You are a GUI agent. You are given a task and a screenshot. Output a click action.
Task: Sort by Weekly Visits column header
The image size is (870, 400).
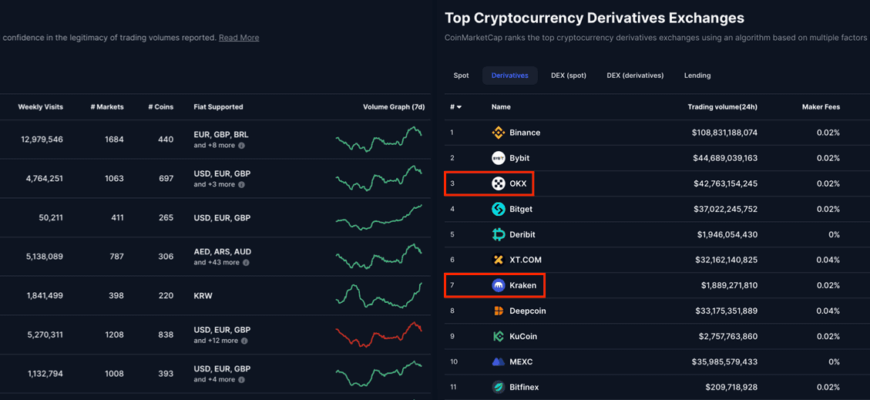[40, 107]
